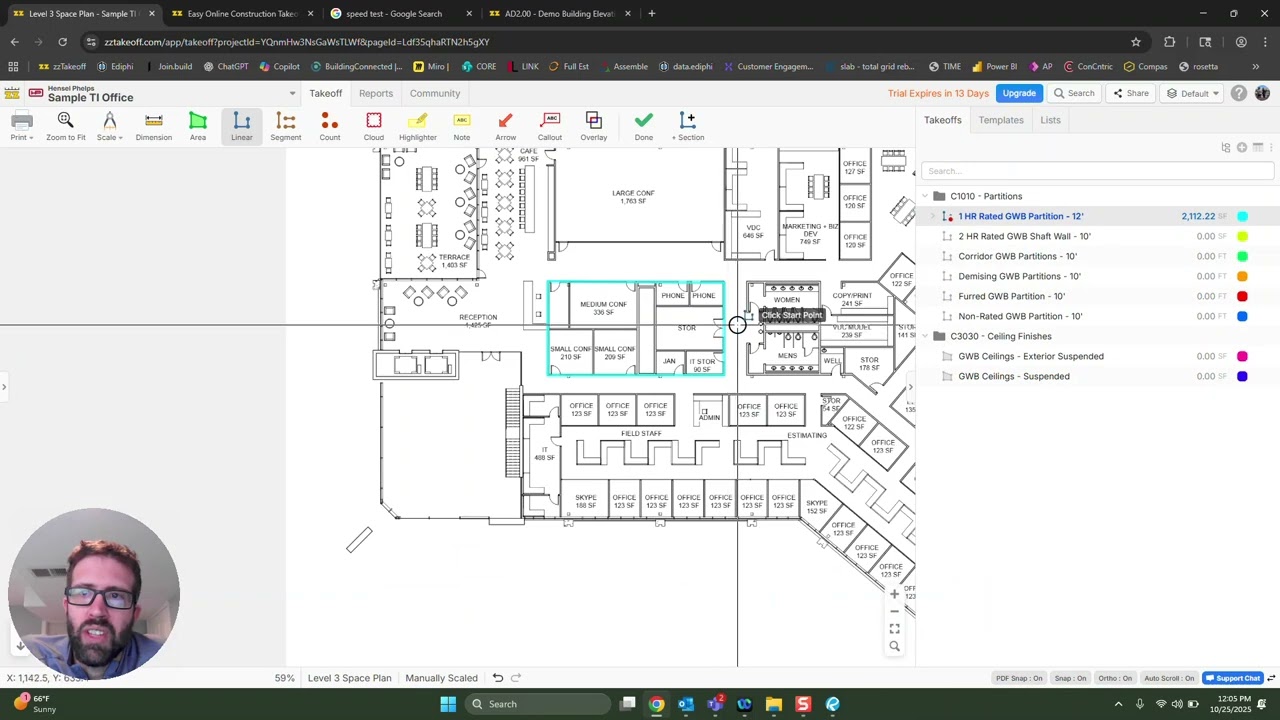This screenshot has width=1280, height=720.
Task: Open the help question mark icon
Action: [x=1239, y=93]
